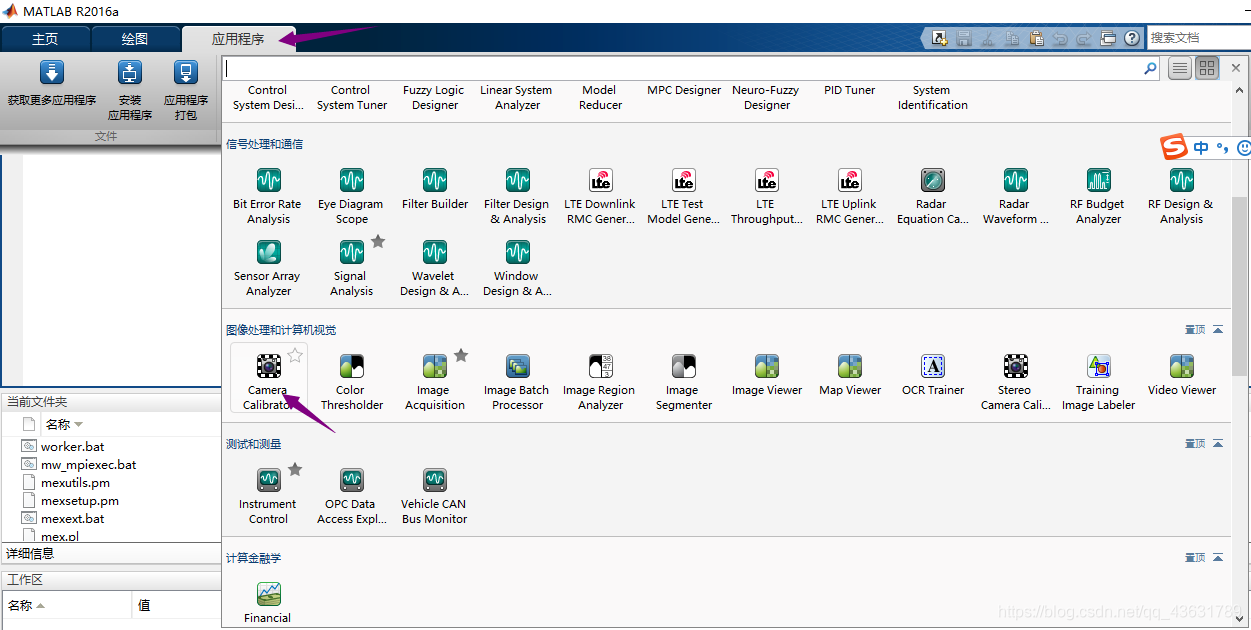Pin 测试和测量 section to top (置顶)

pyautogui.click(x=1194, y=443)
